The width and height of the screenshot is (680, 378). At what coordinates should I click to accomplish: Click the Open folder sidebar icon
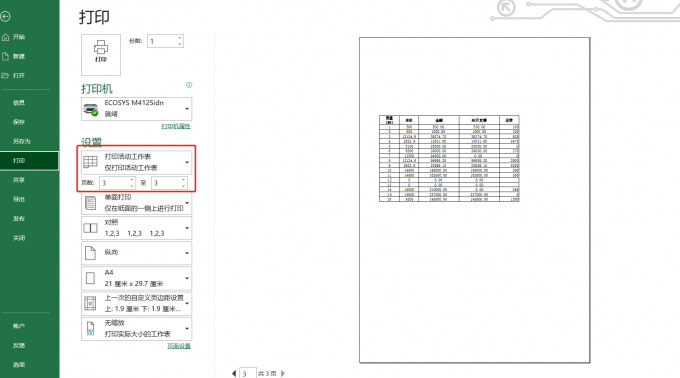pyautogui.click(x=5, y=75)
